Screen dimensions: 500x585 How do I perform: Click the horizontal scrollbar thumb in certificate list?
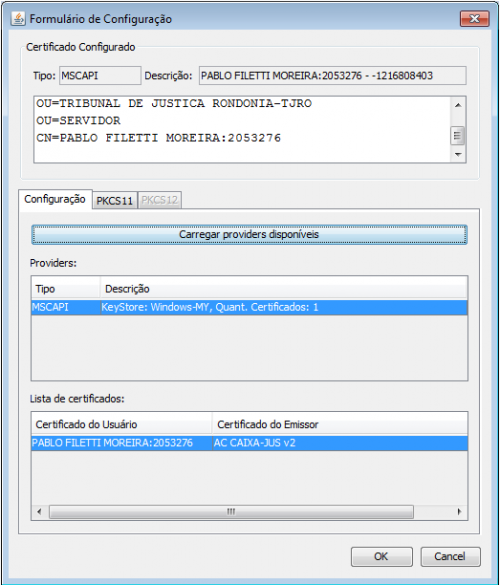231,512
